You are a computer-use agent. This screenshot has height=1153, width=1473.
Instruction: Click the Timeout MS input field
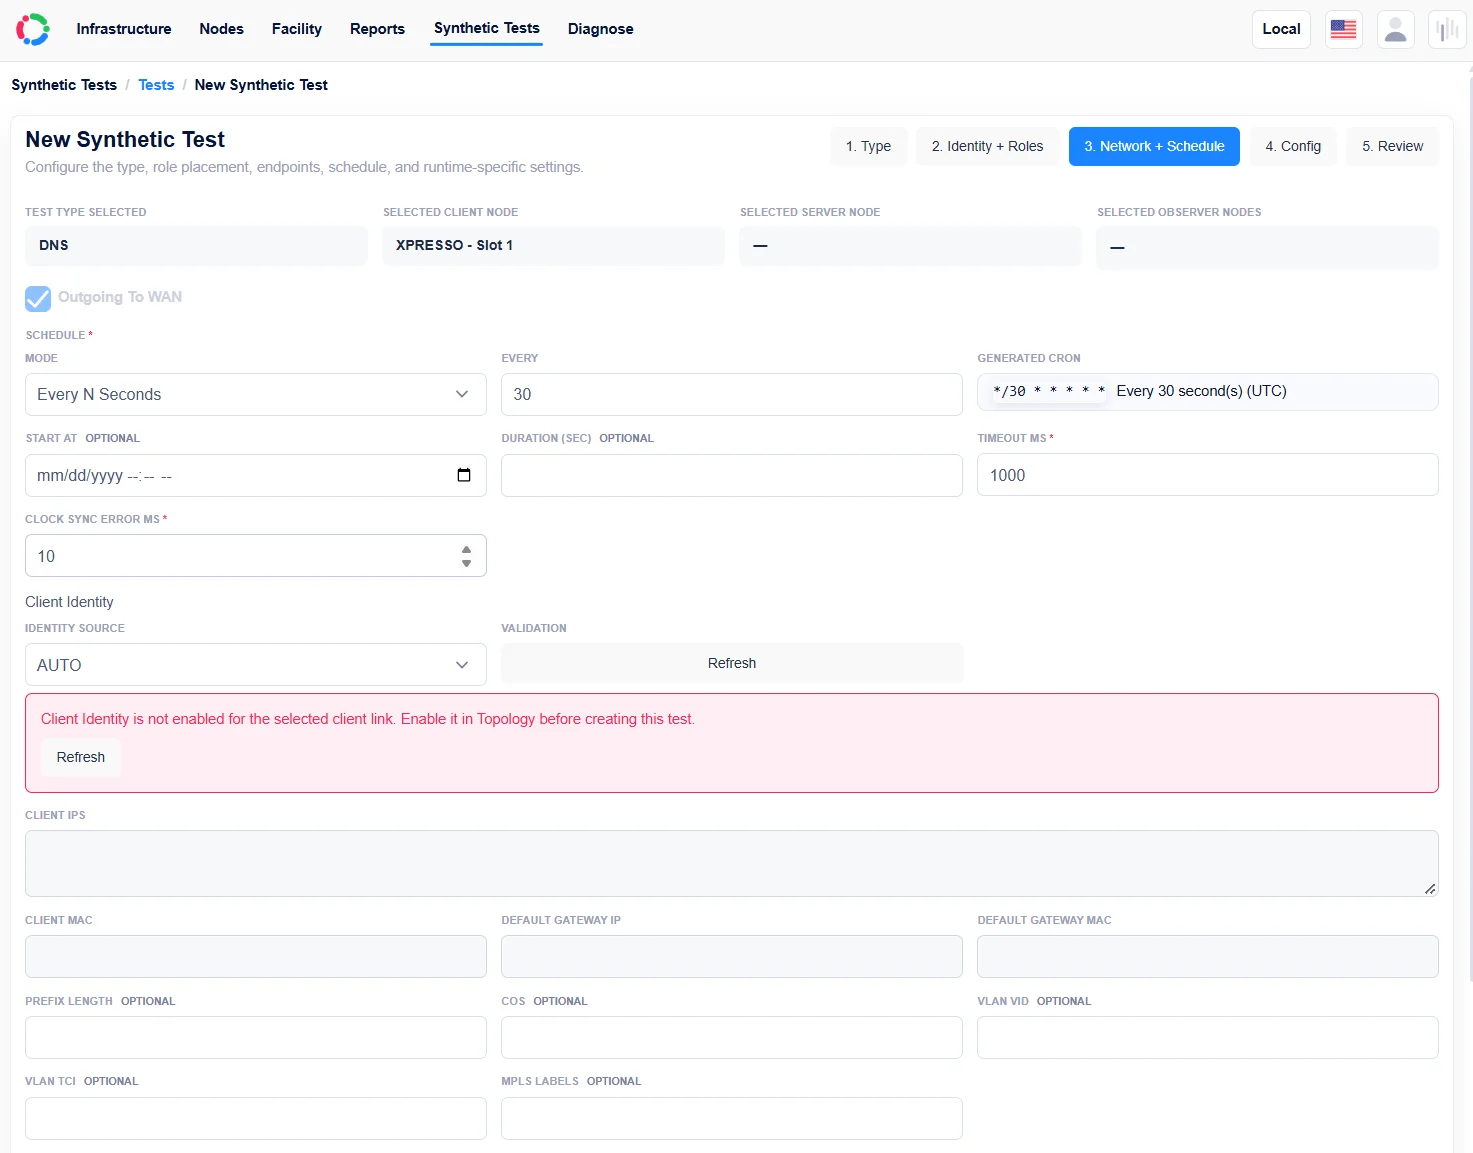pyautogui.click(x=1208, y=475)
